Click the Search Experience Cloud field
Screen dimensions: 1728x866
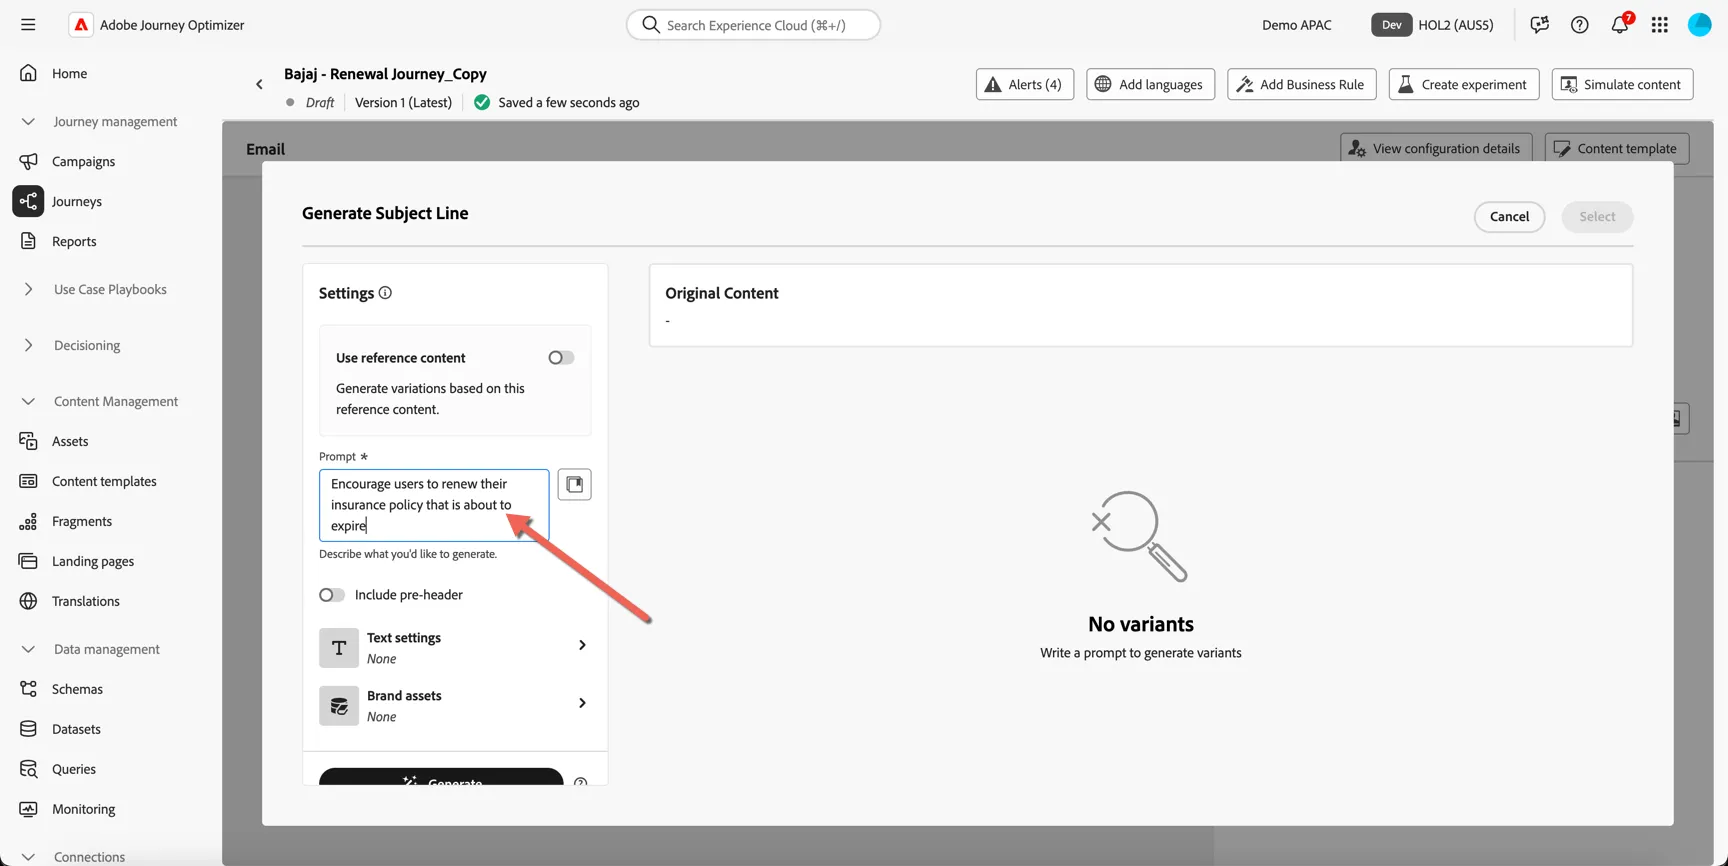(753, 25)
